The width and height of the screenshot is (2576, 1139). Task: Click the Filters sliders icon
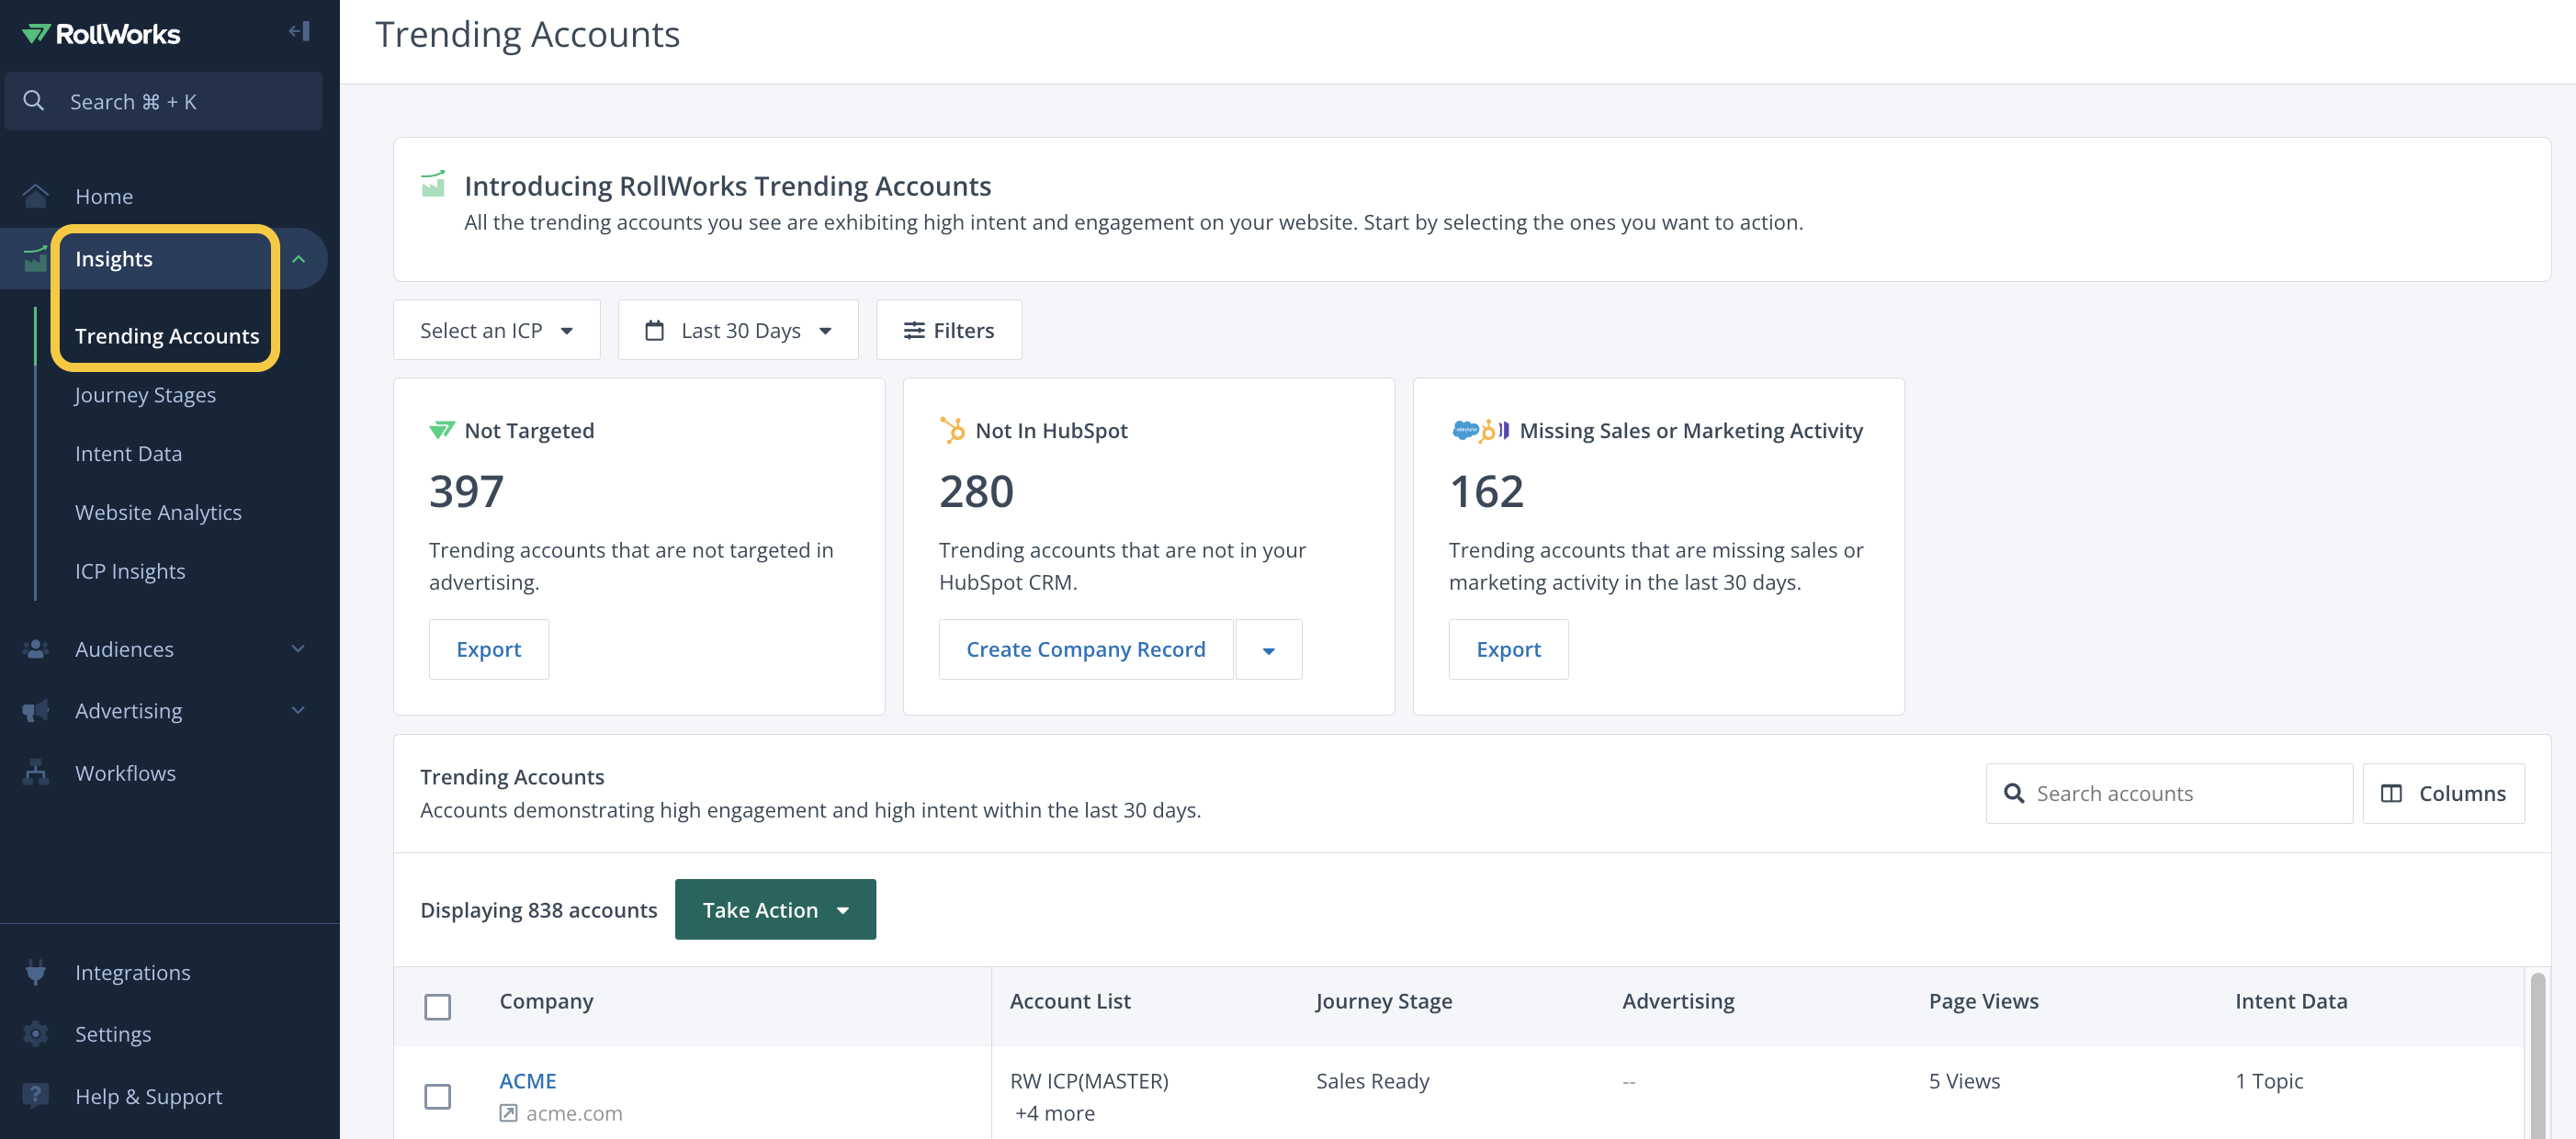(914, 330)
